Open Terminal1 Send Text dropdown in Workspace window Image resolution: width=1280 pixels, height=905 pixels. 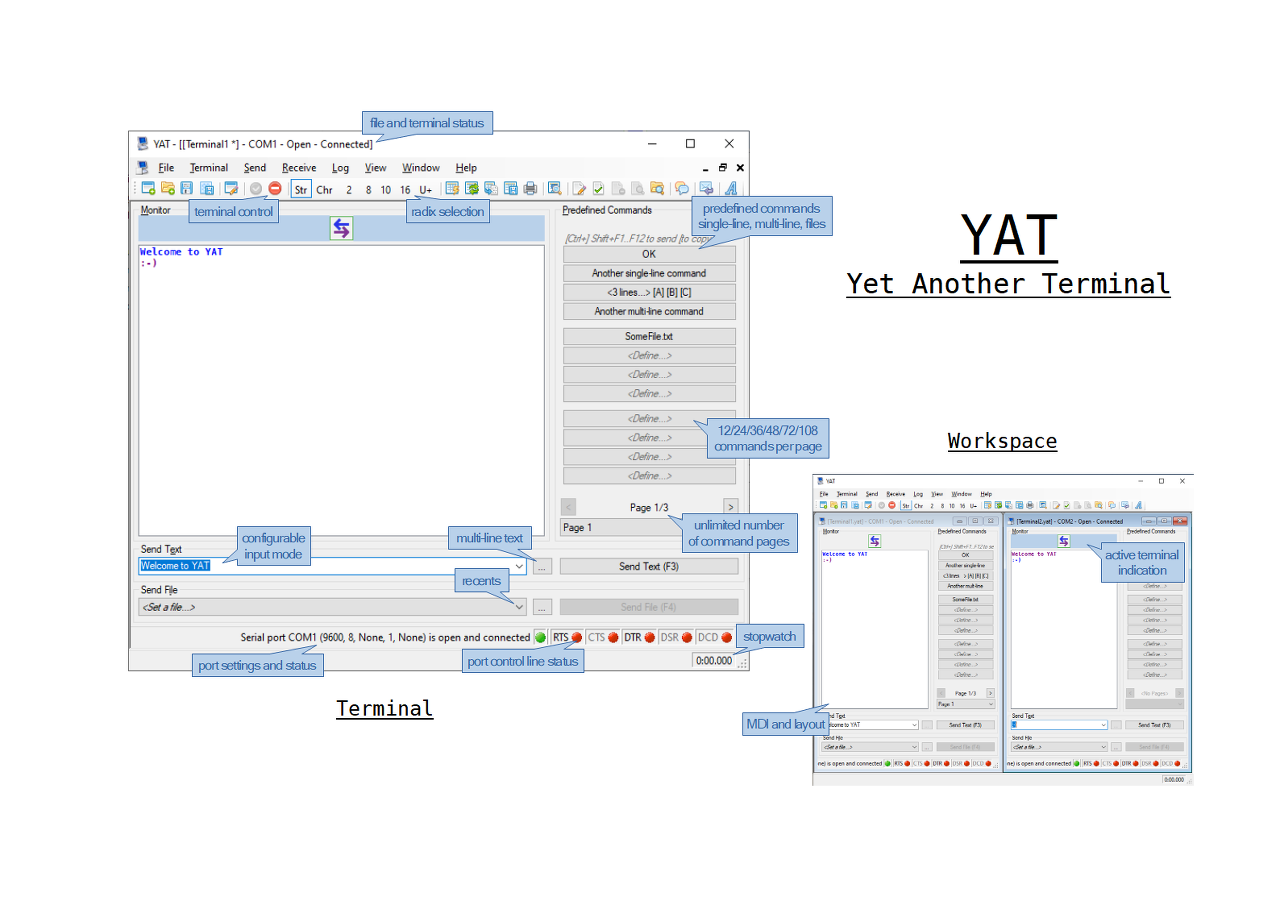click(913, 724)
